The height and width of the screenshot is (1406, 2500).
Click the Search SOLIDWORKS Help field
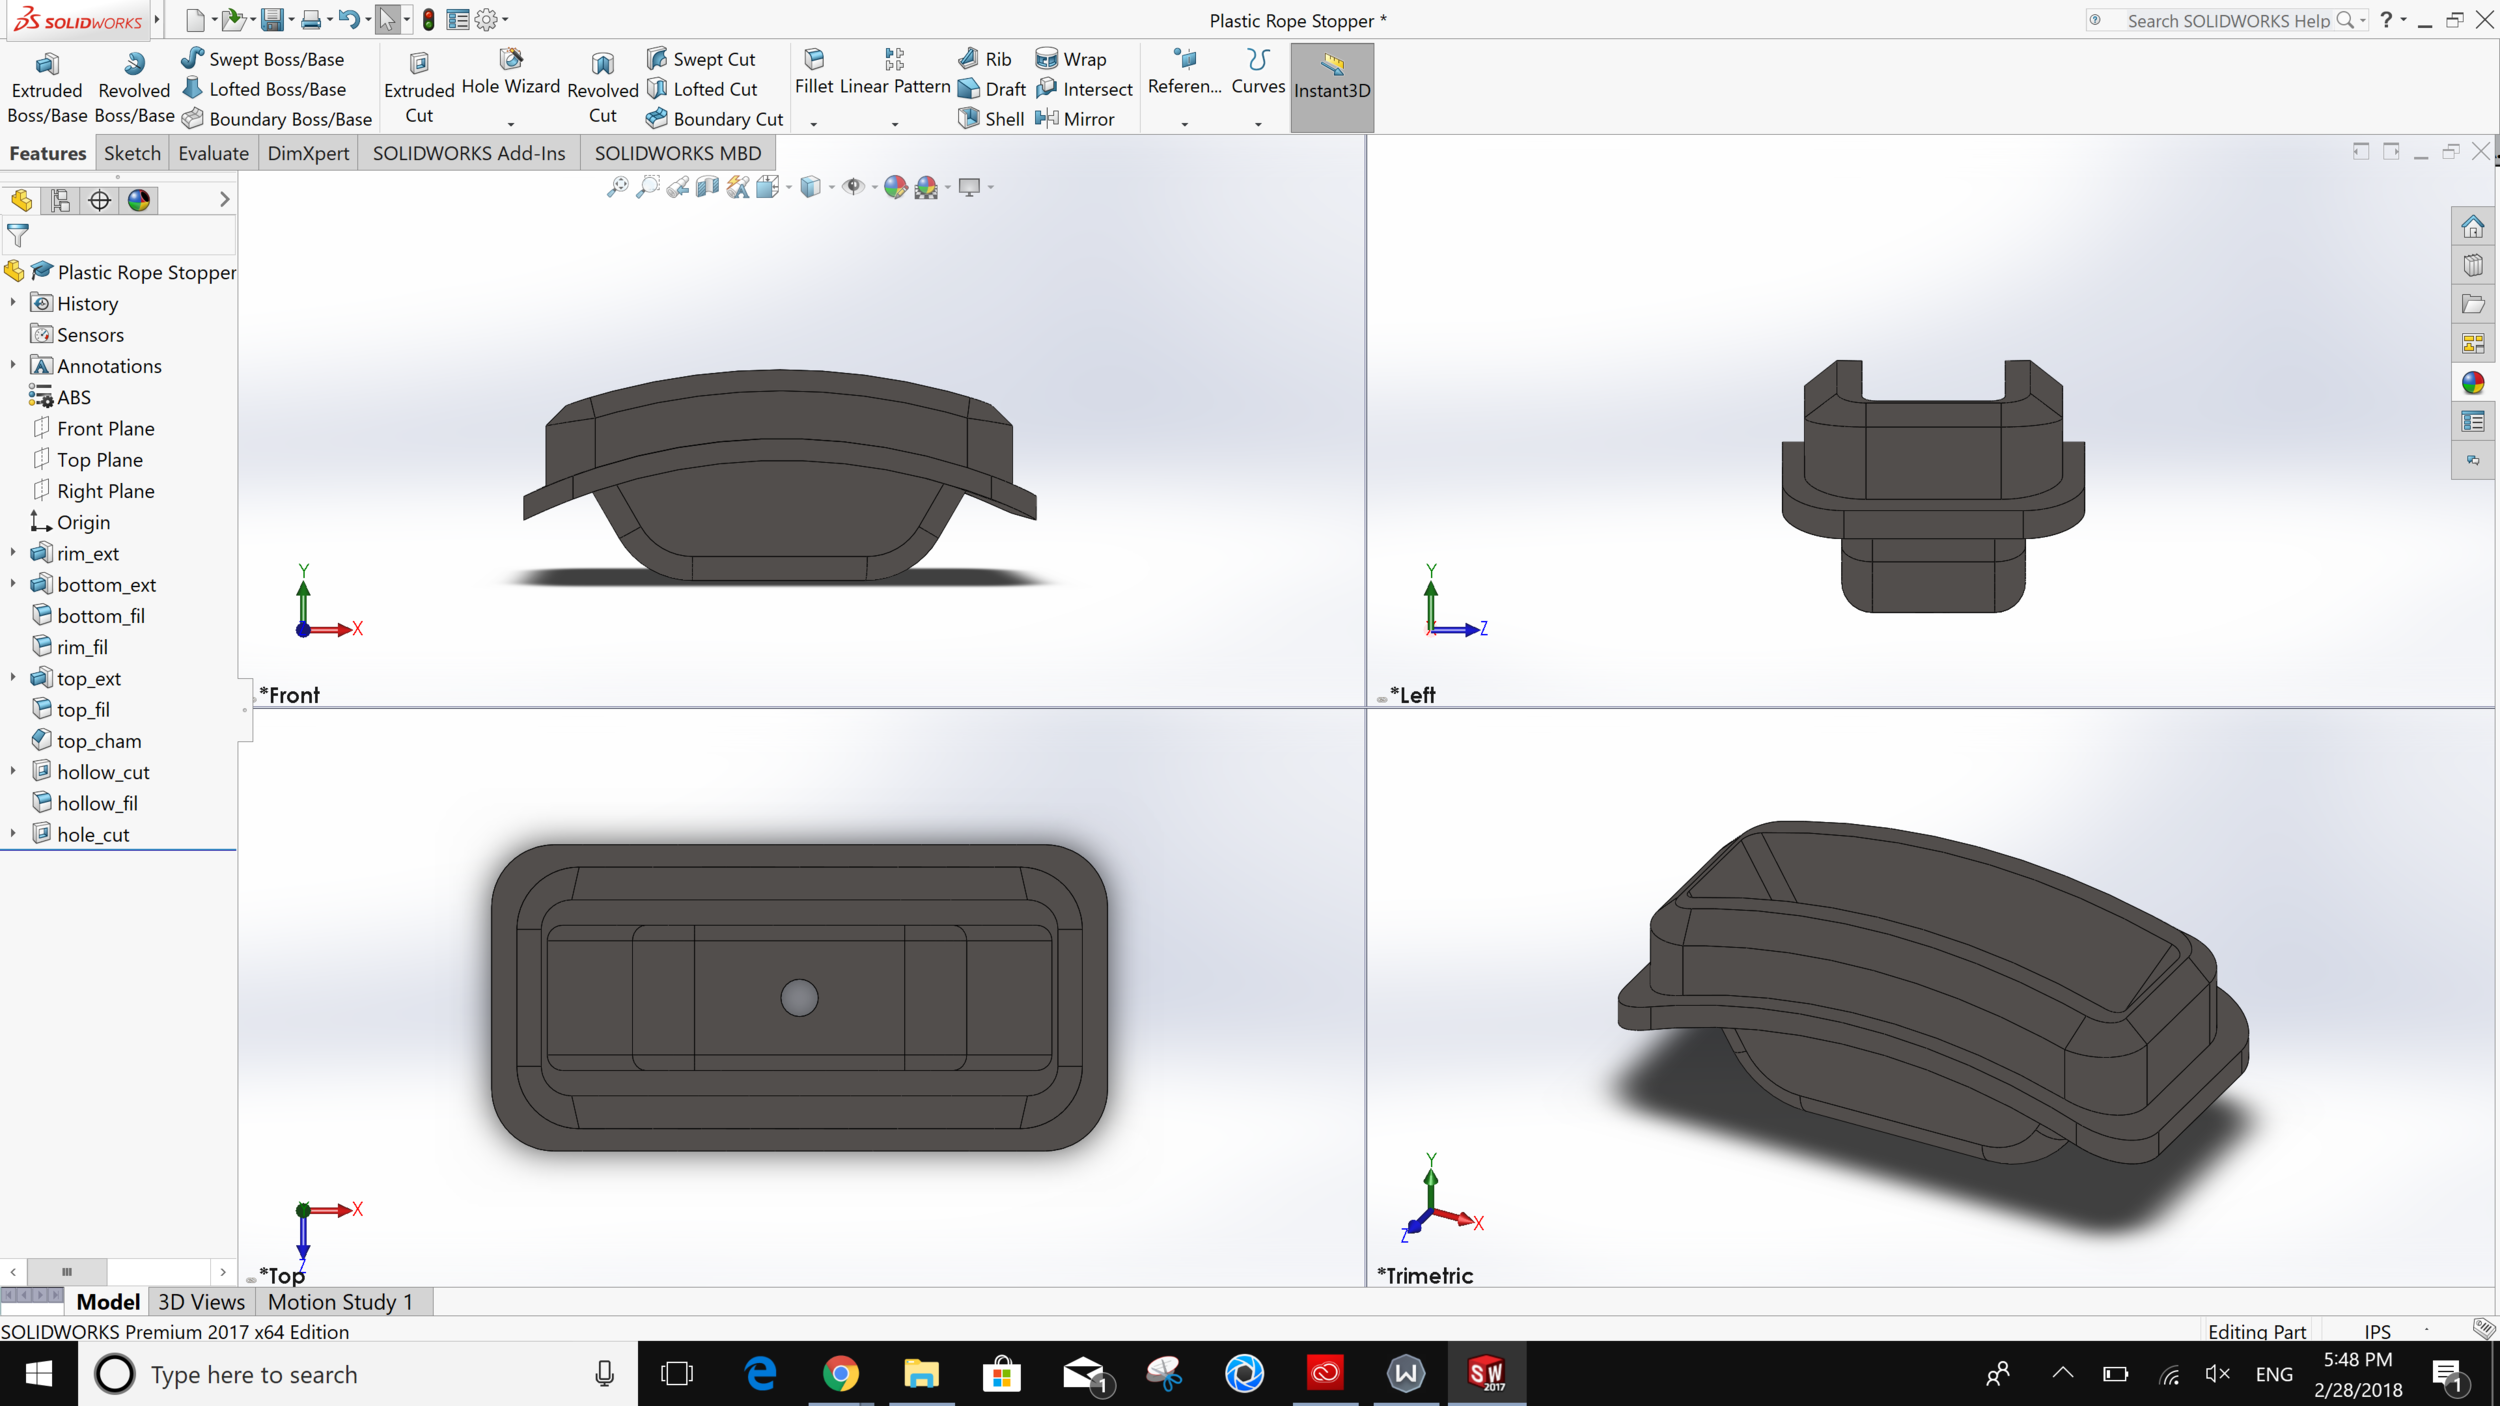(x=2227, y=20)
